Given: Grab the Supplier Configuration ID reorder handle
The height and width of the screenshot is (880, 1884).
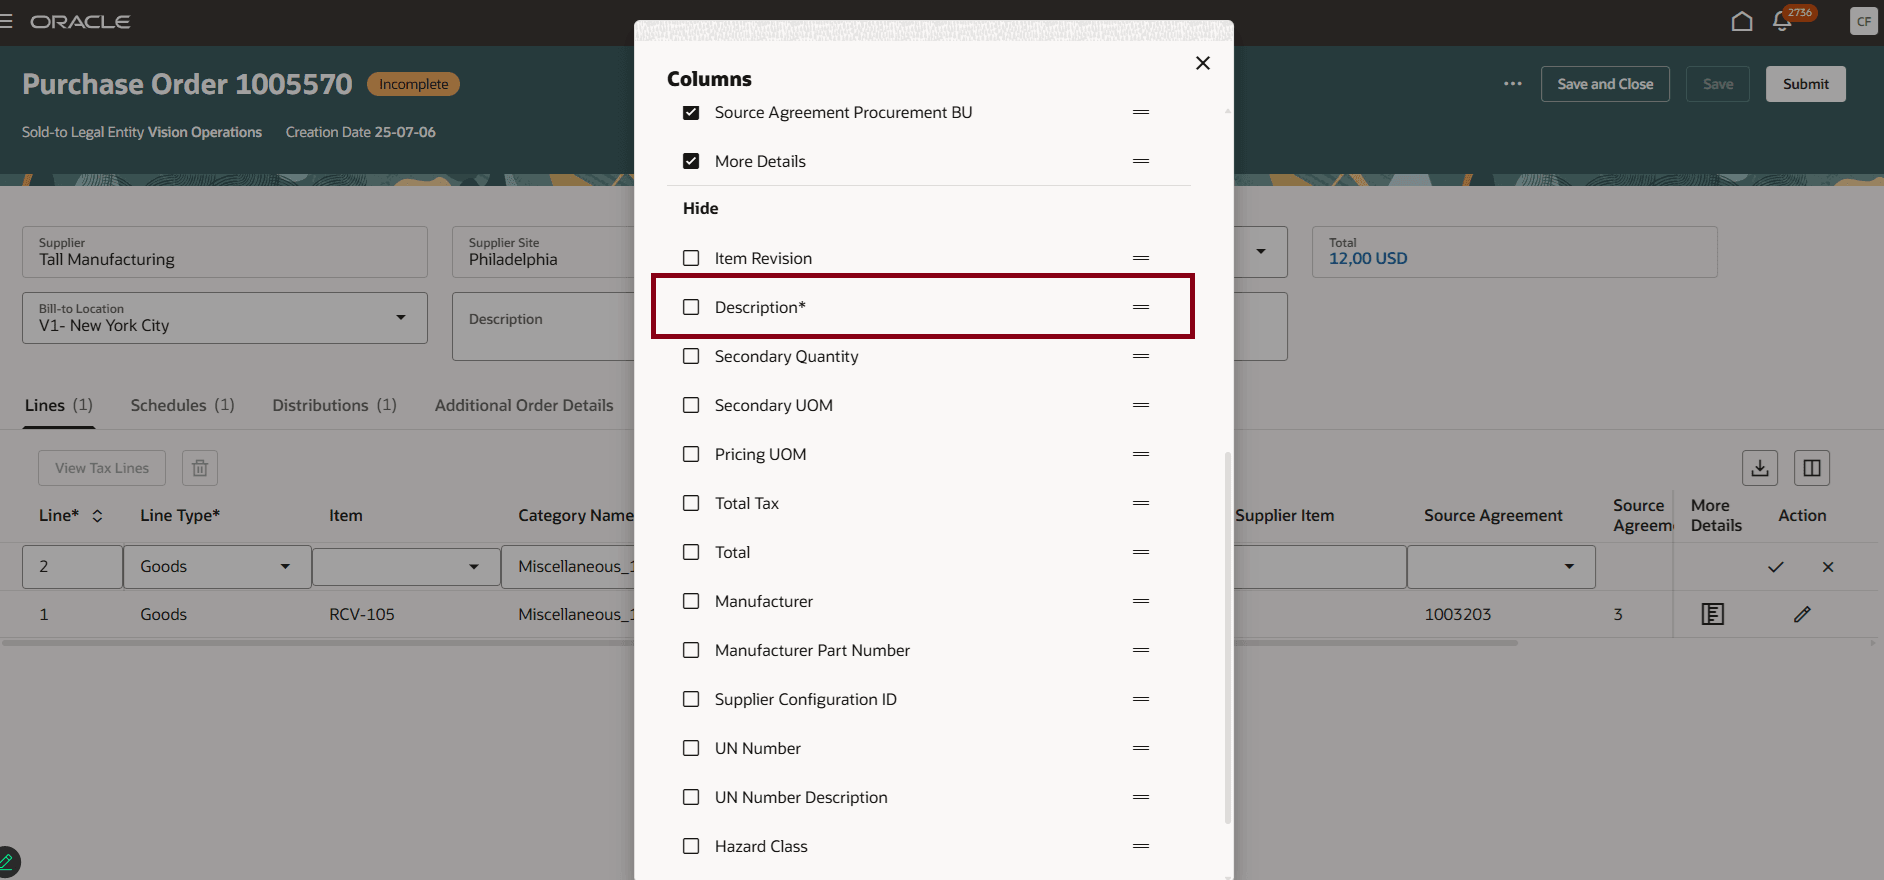Looking at the screenshot, I should click(x=1141, y=699).
